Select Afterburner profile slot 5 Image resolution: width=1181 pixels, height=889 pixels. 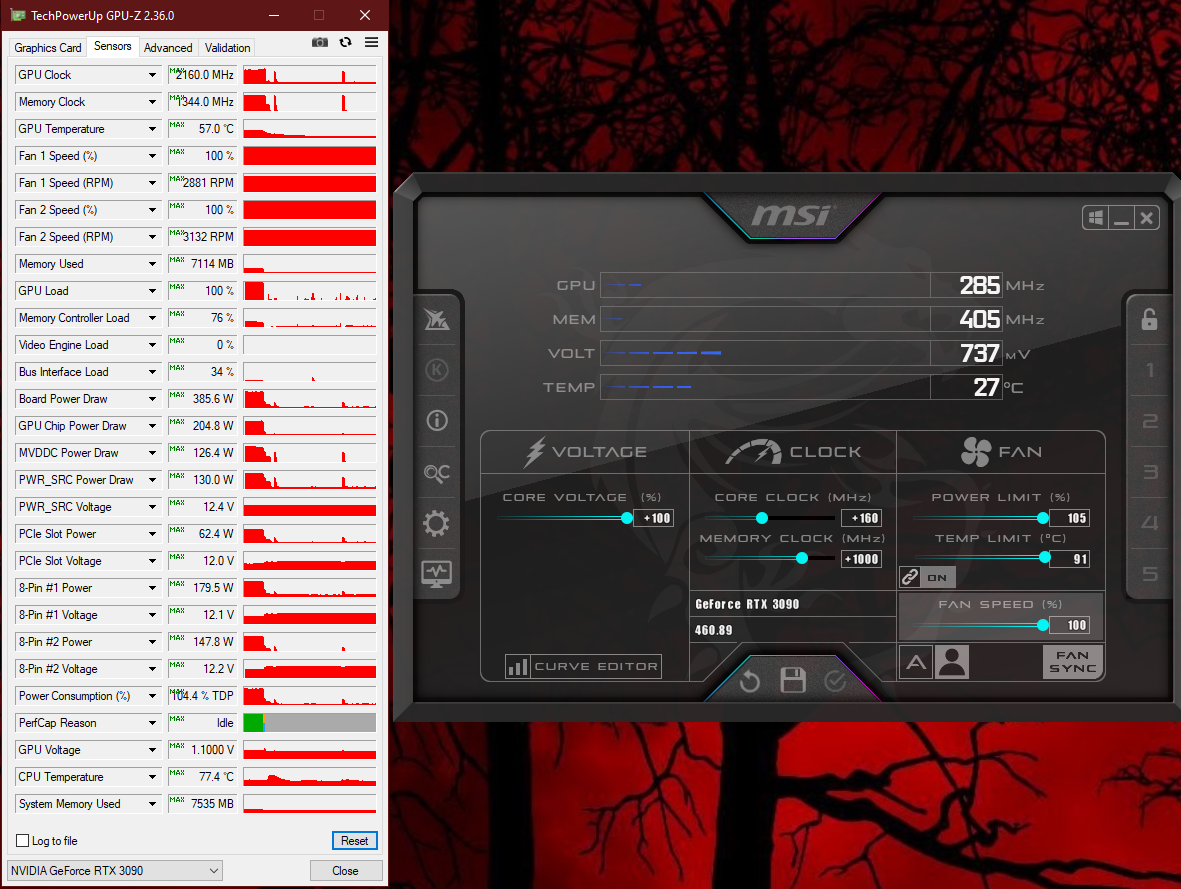coord(1149,574)
